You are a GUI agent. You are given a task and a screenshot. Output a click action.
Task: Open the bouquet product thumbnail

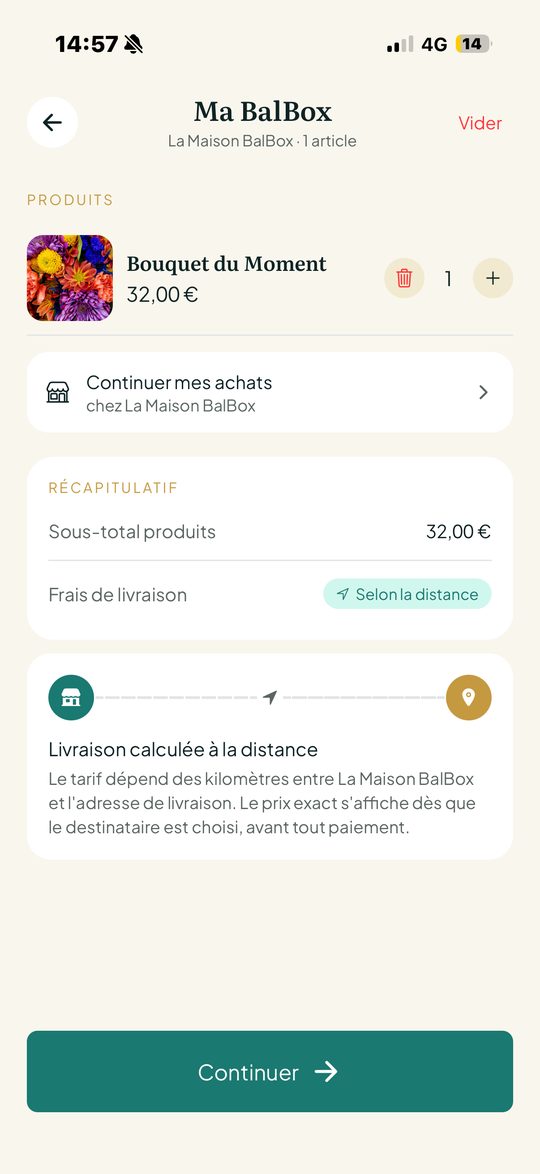click(70, 278)
